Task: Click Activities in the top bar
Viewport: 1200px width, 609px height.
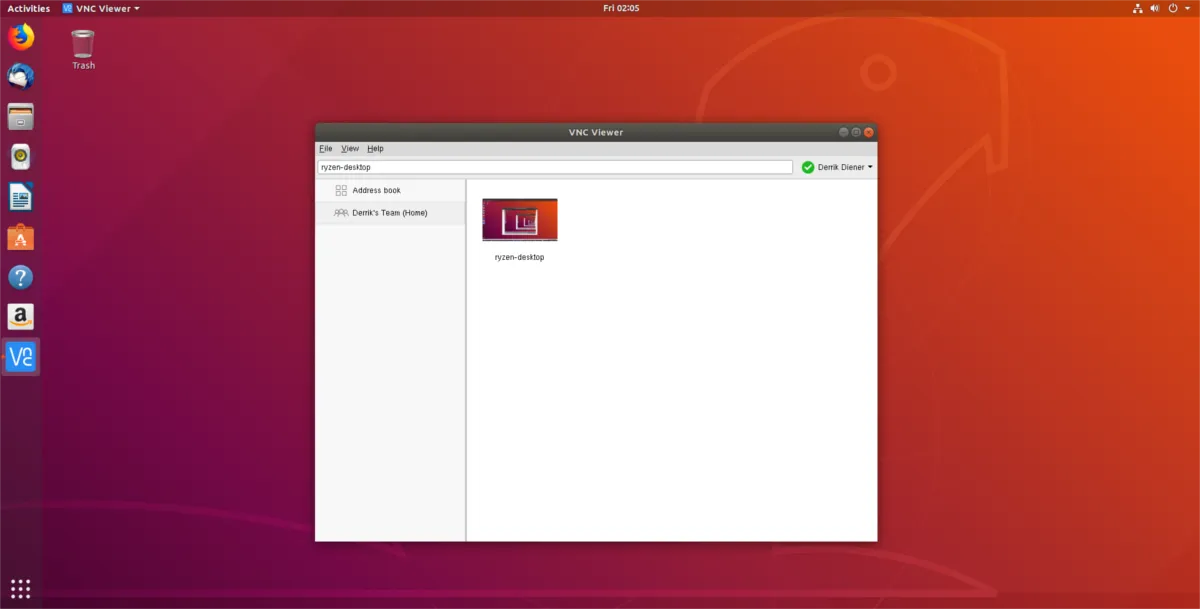Action: (28, 8)
